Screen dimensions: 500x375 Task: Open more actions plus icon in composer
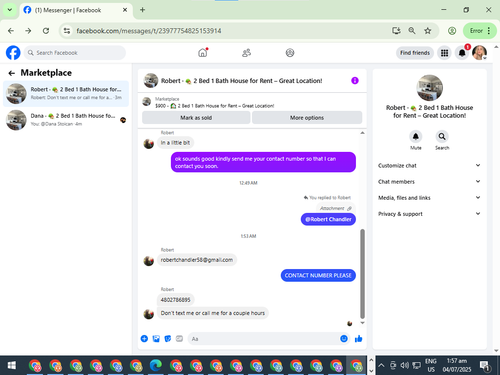click(x=144, y=339)
